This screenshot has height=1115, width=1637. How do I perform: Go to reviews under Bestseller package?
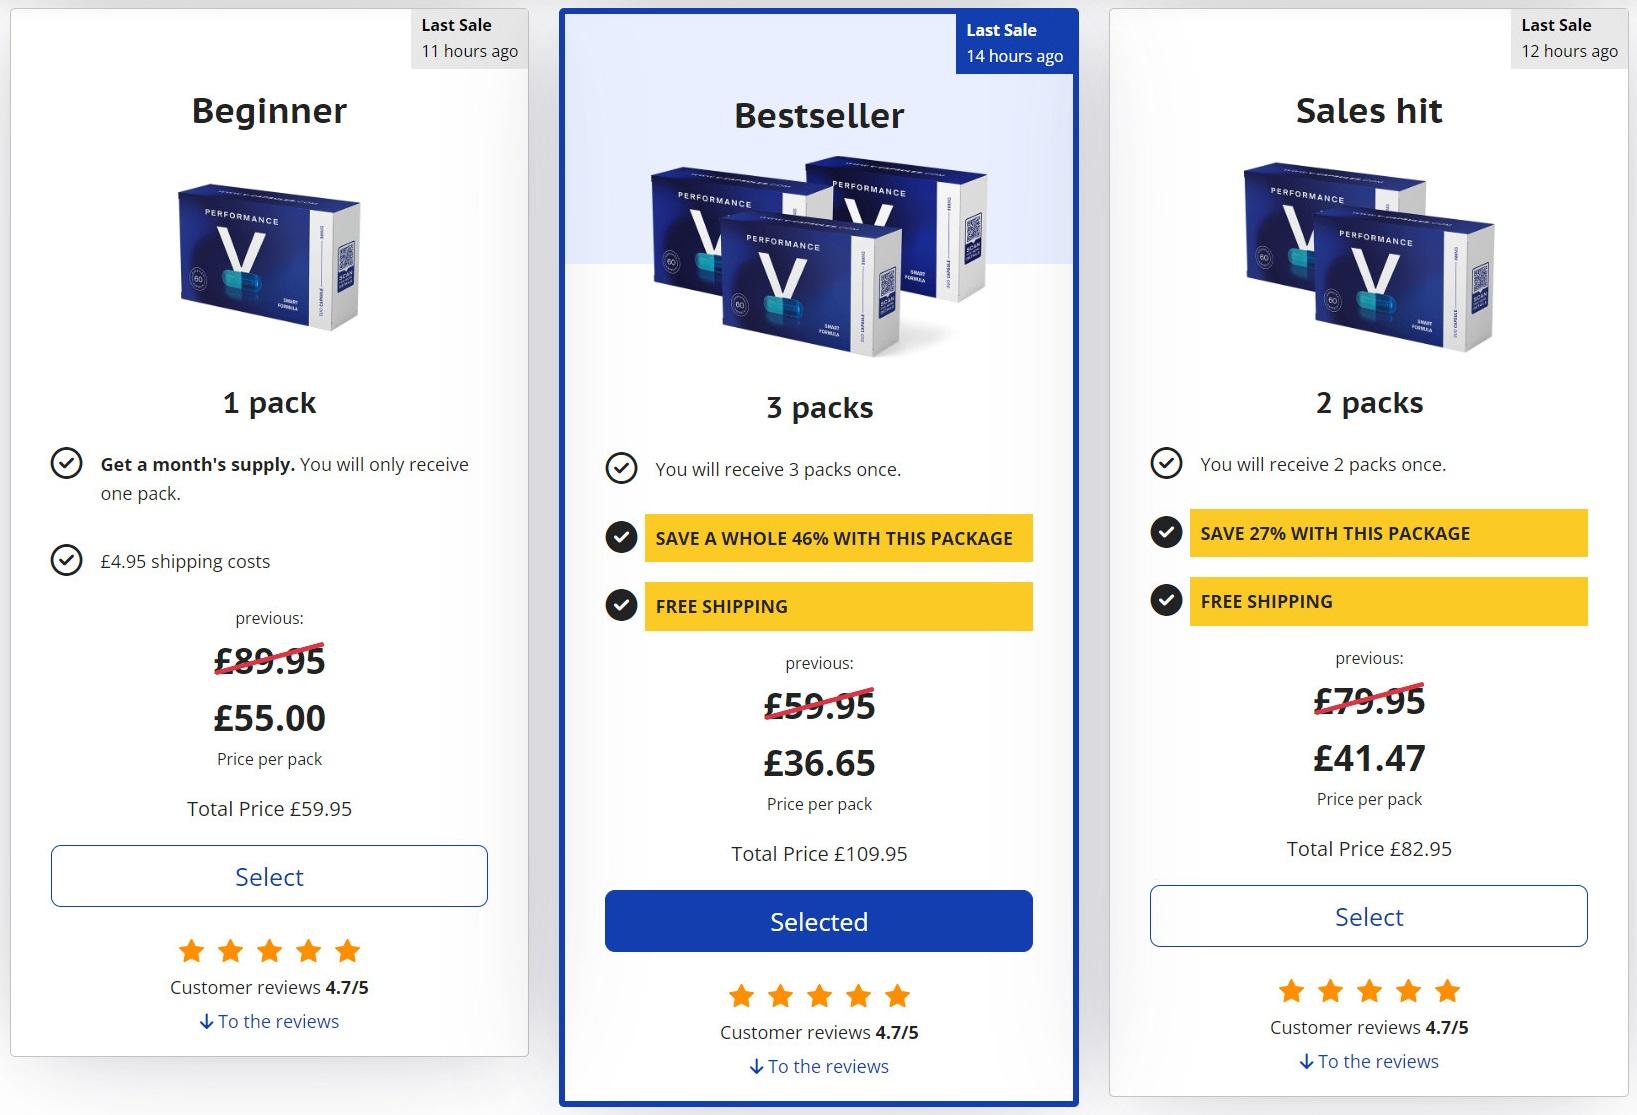[819, 1066]
